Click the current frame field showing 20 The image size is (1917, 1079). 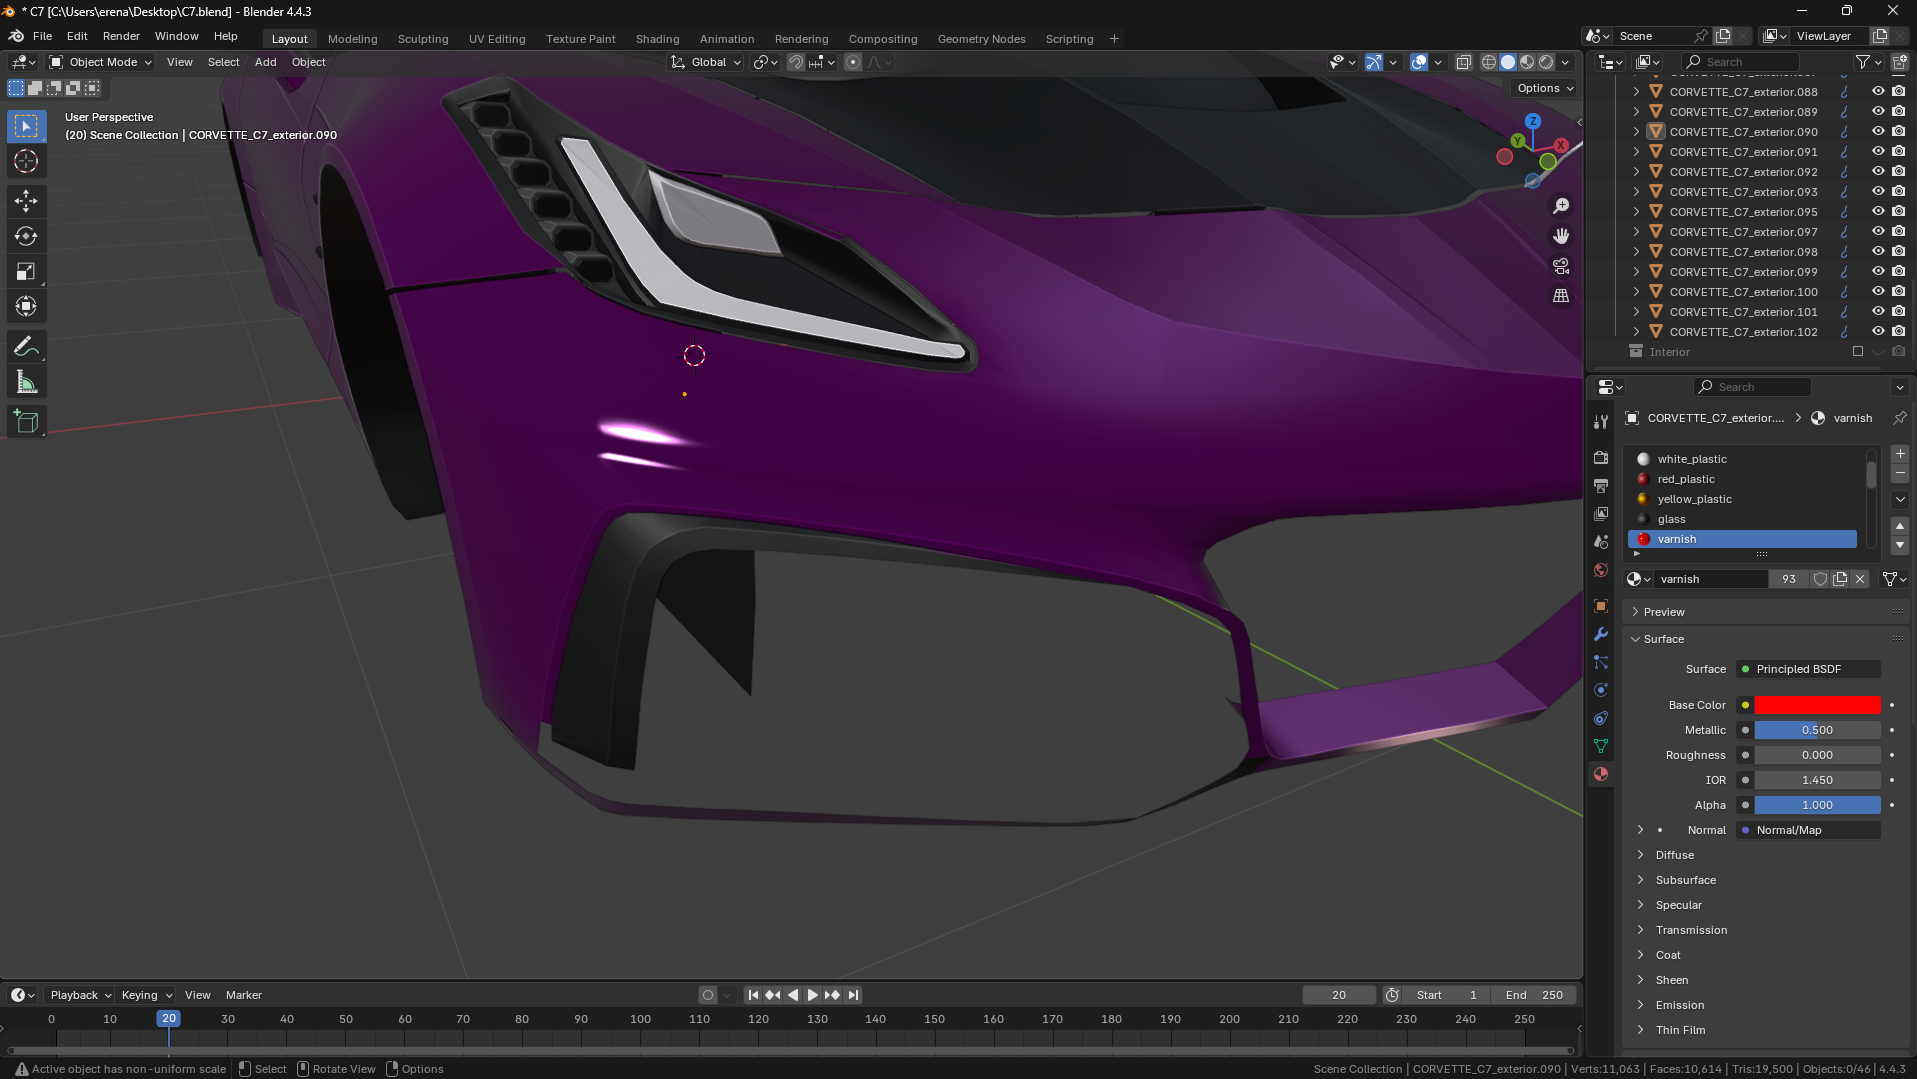click(1339, 995)
